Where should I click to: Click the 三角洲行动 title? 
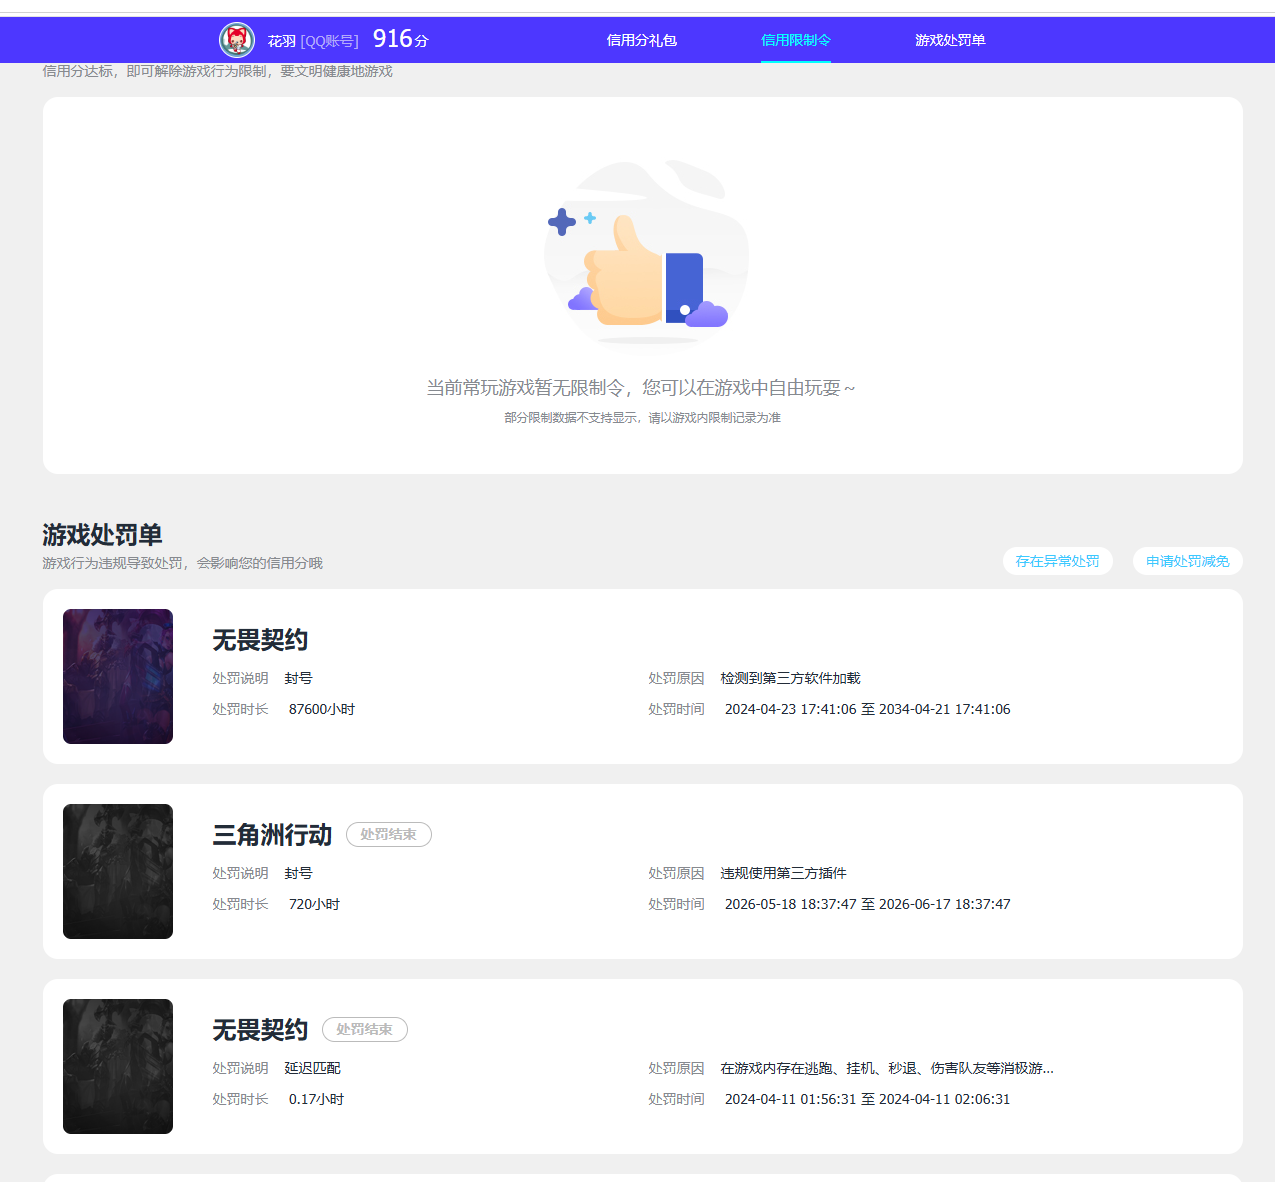point(272,835)
